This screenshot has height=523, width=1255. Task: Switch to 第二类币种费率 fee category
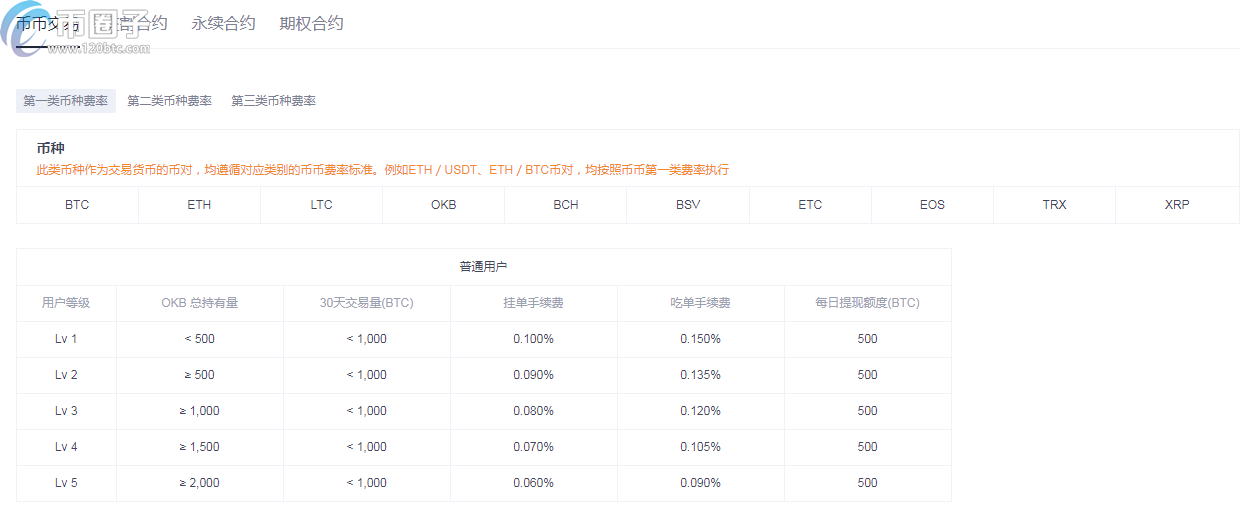pos(169,101)
